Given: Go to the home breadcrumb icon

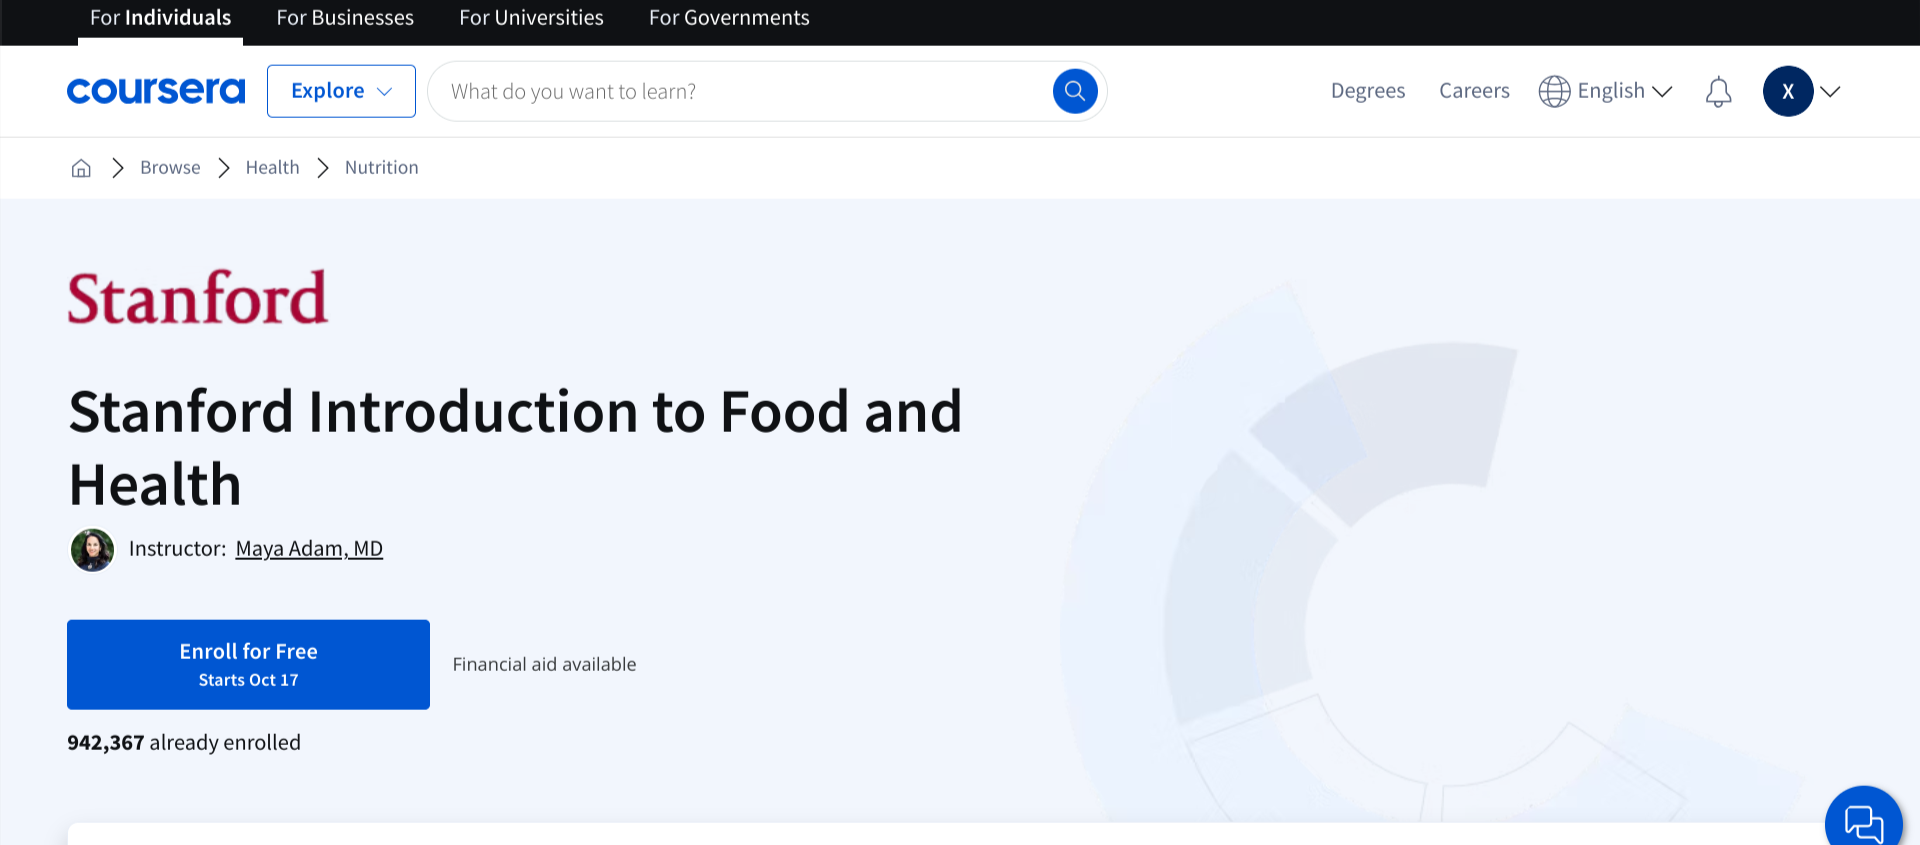Looking at the screenshot, I should 81,168.
